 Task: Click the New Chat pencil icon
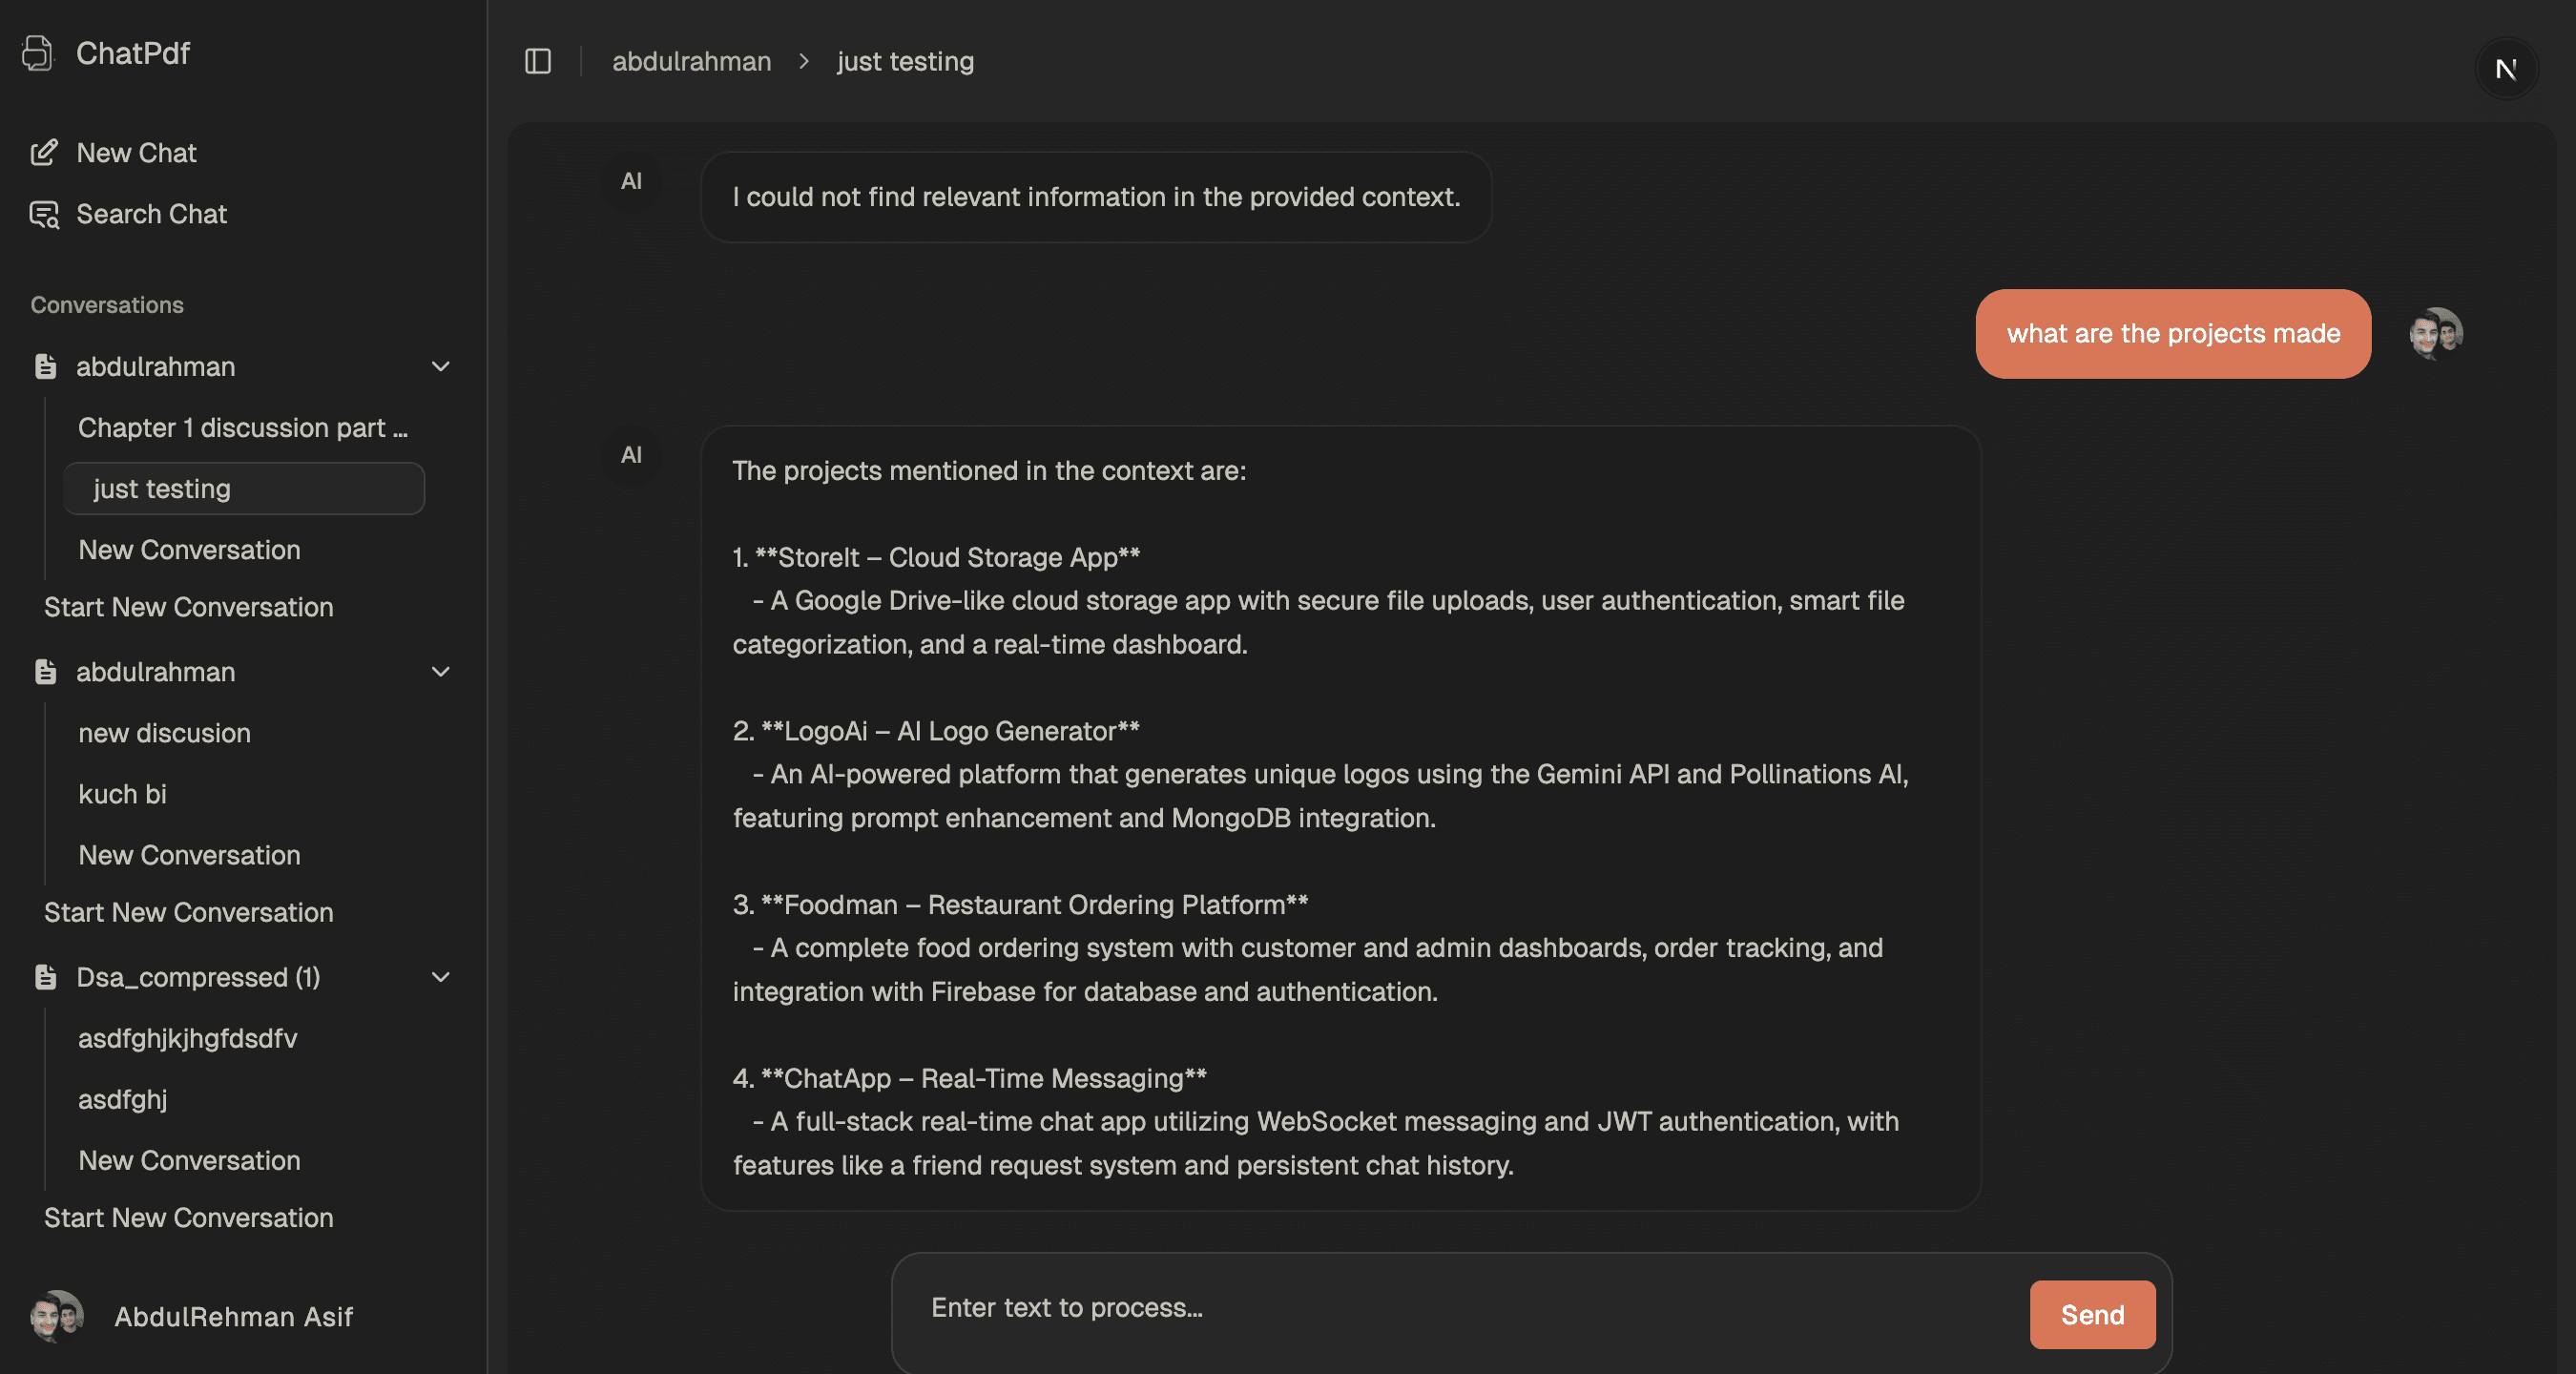pos(44,153)
